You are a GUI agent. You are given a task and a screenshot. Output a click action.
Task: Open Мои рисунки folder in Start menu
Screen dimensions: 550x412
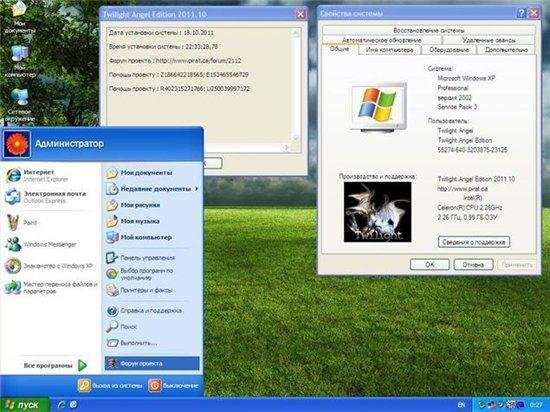click(134, 205)
